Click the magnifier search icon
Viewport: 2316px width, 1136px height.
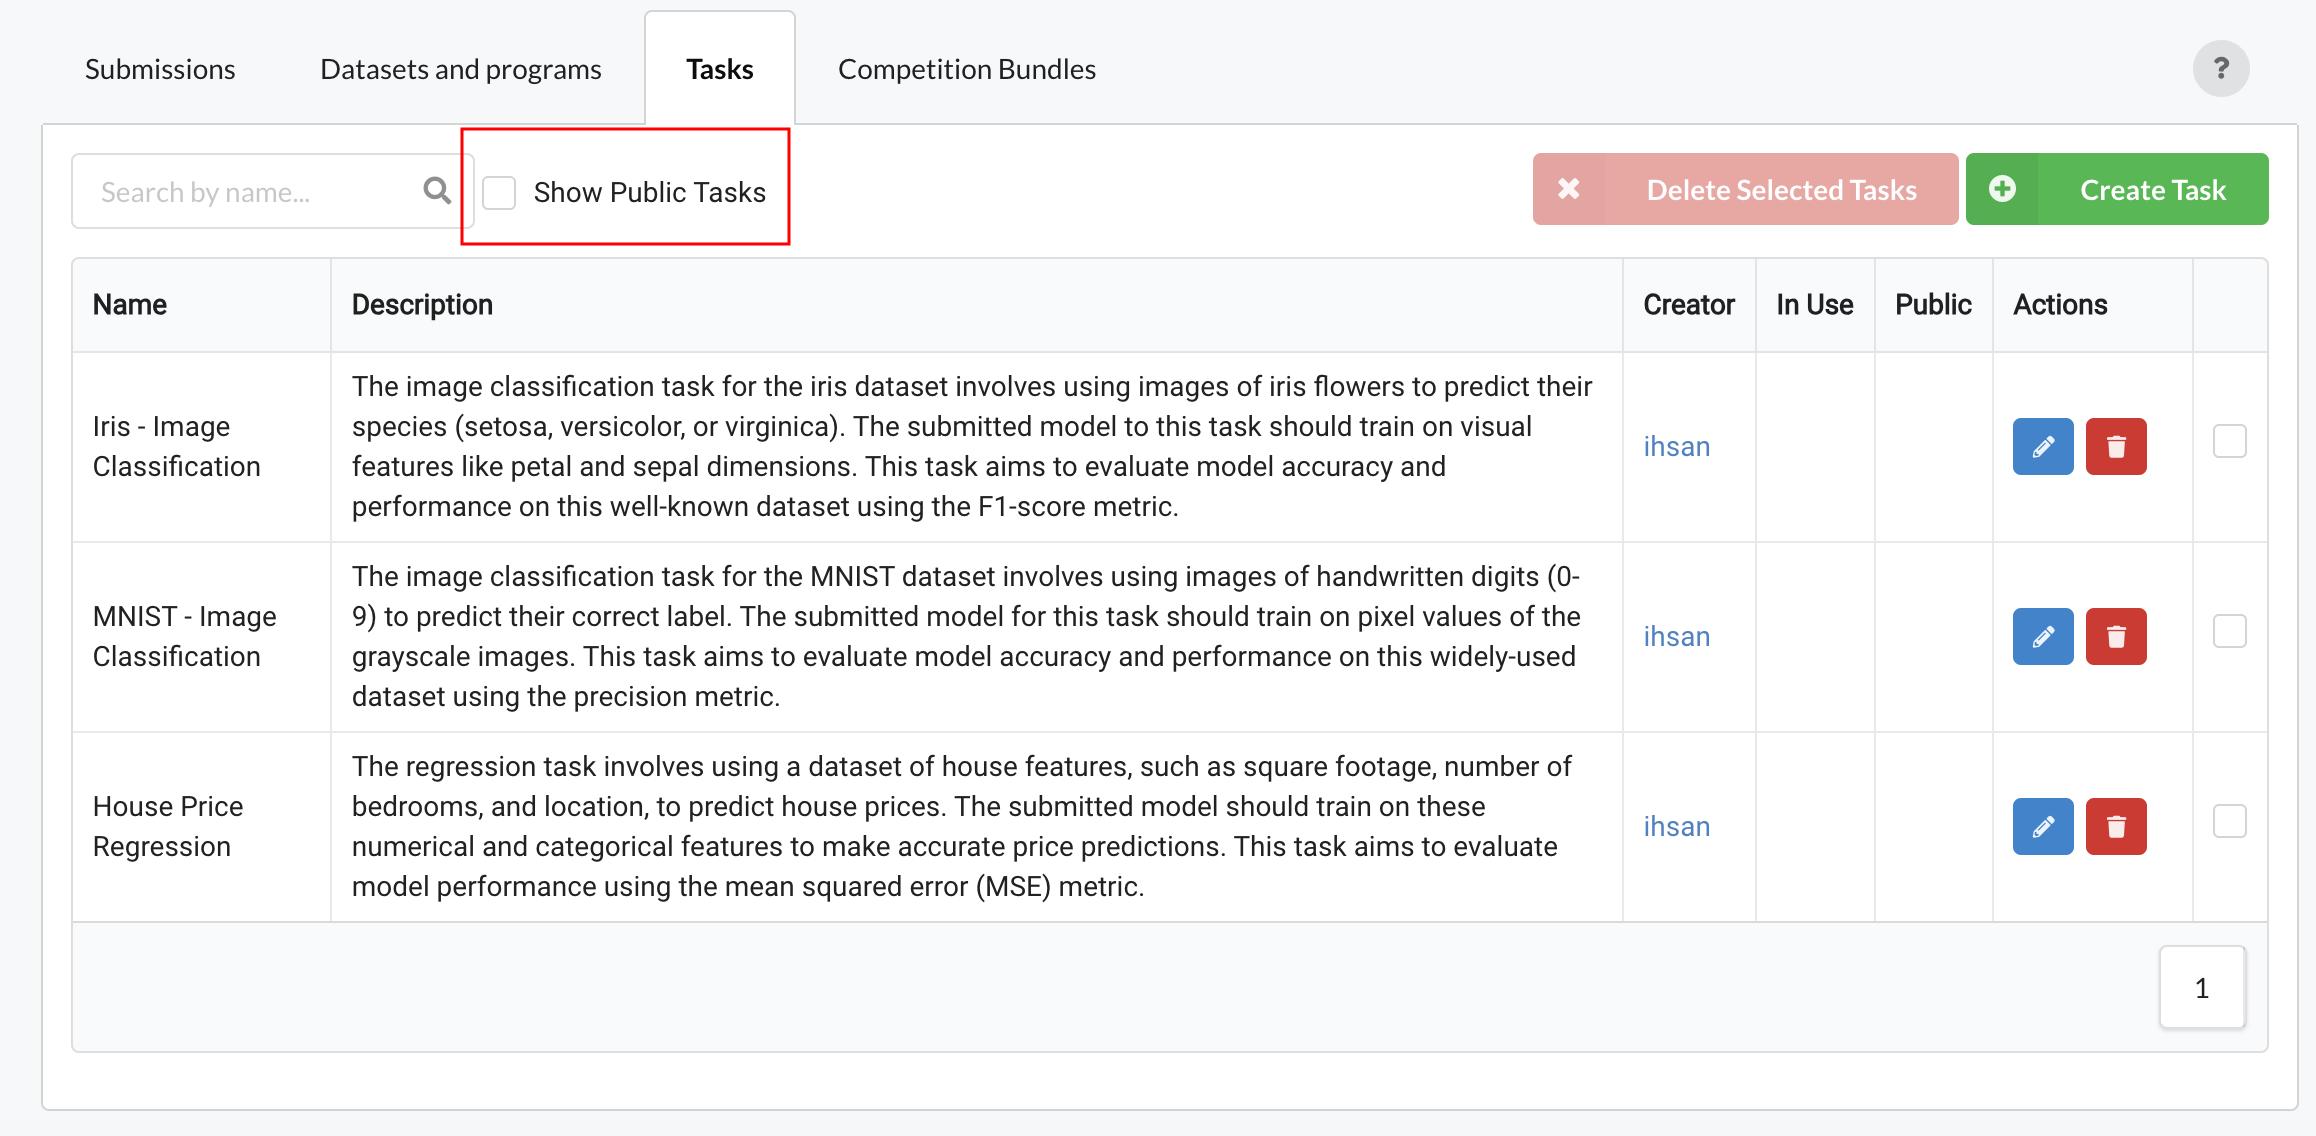pos(437,190)
